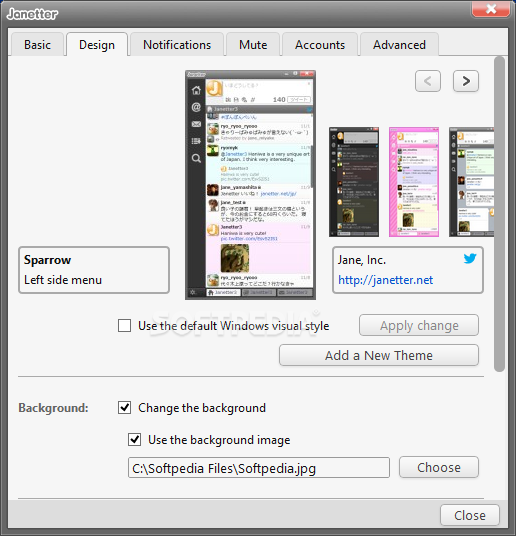516x536 pixels.
Task: Click the 'Jane, Inc.' author text
Action: point(362,260)
